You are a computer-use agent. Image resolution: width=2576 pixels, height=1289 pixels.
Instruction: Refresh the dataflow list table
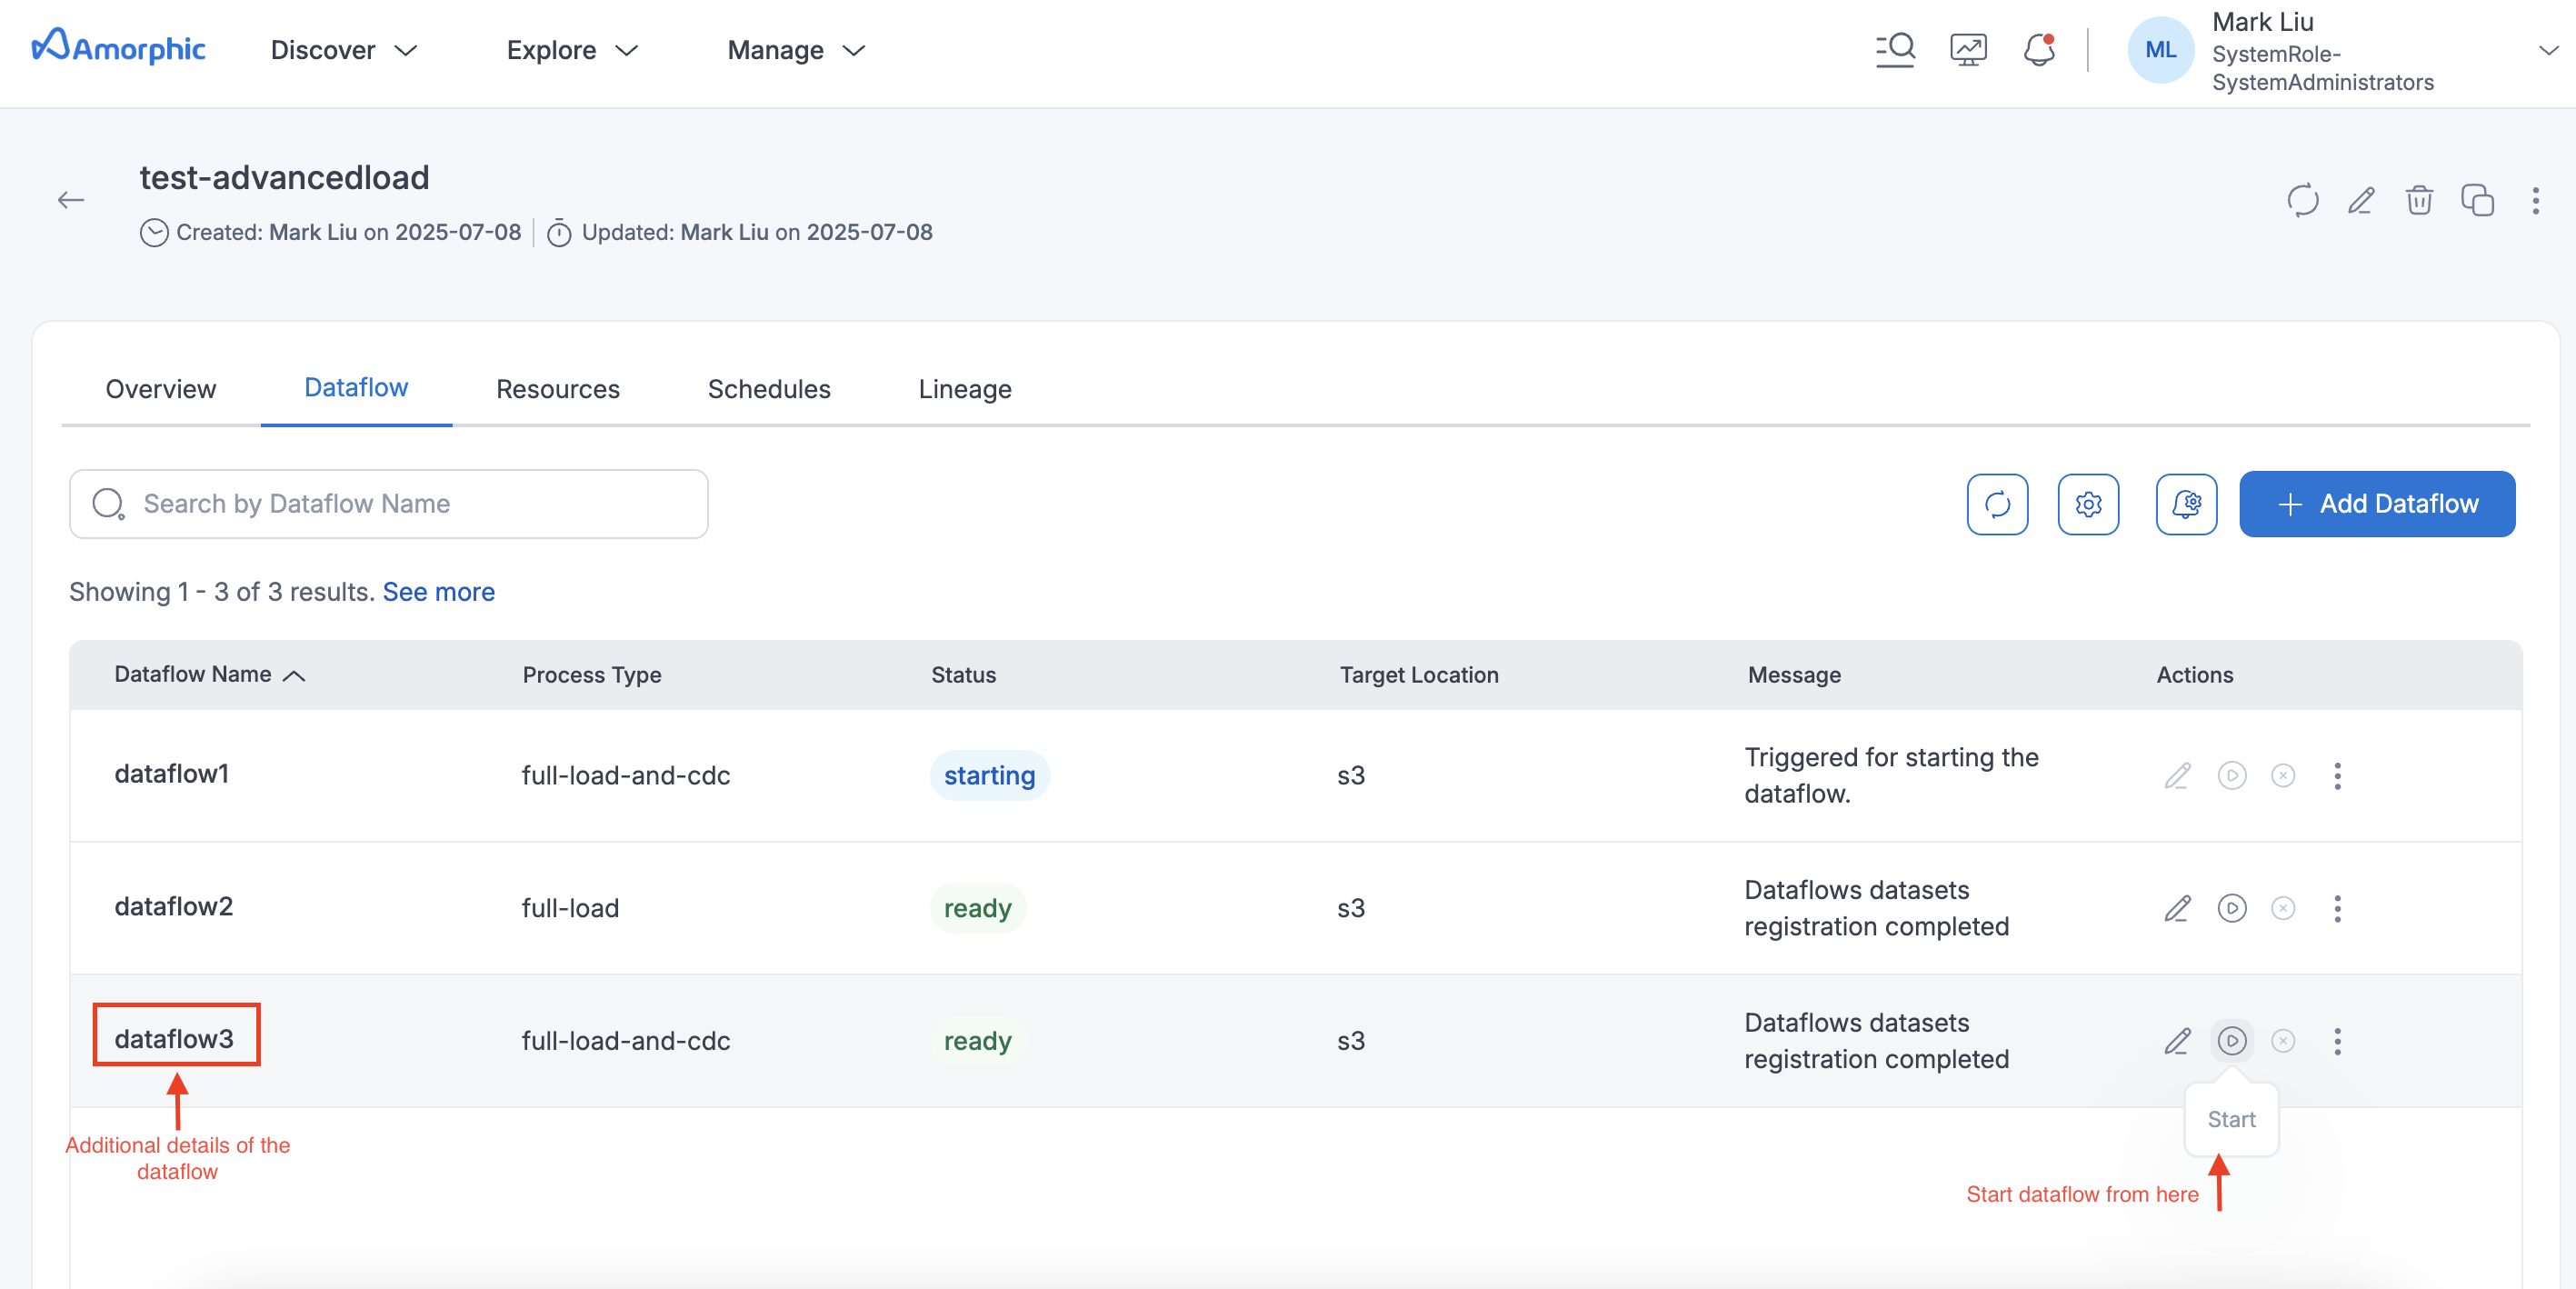pyautogui.click(x=1996, y=504)
